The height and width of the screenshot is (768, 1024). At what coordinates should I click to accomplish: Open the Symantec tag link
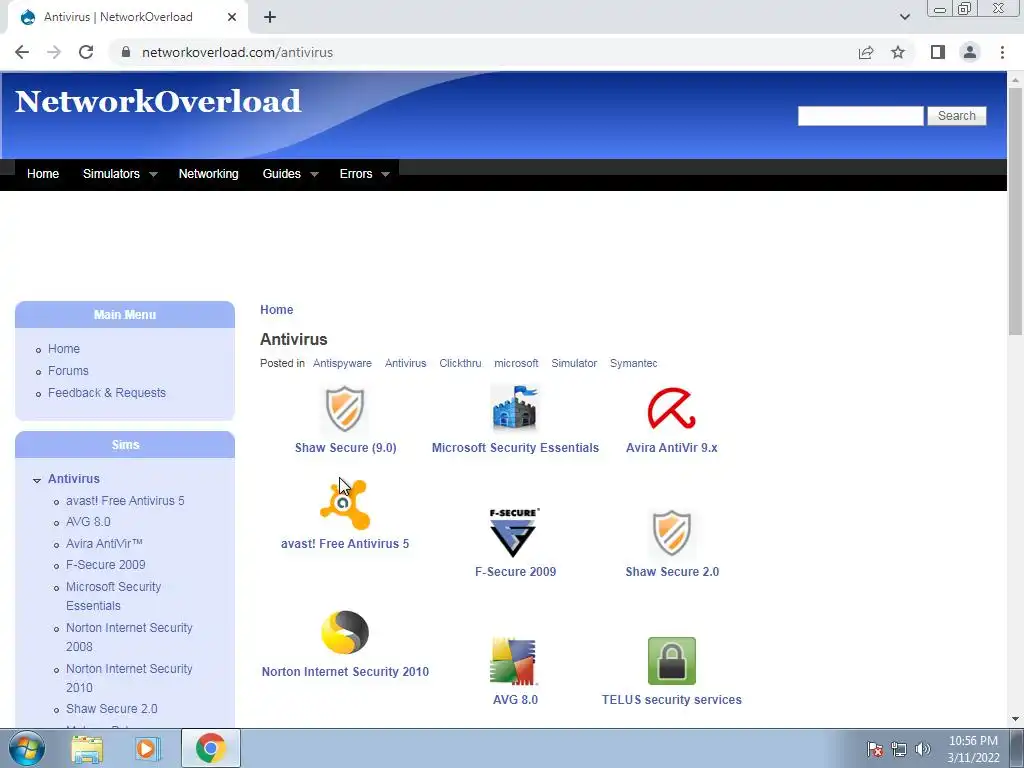pyautogui.click(x=633, y=363)
